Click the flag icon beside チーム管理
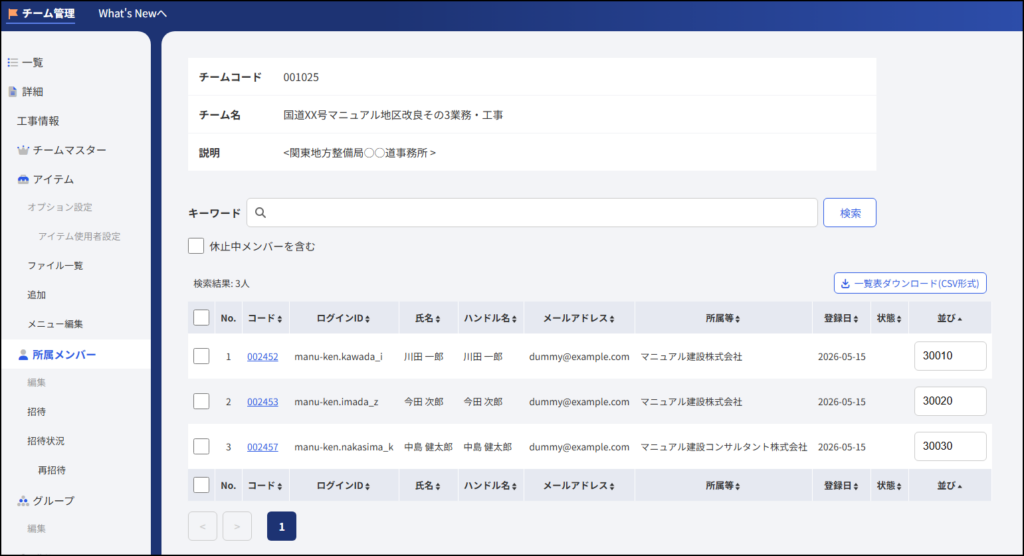The height and width of the screenshot is (556, 1024). (x=12, y=13)
